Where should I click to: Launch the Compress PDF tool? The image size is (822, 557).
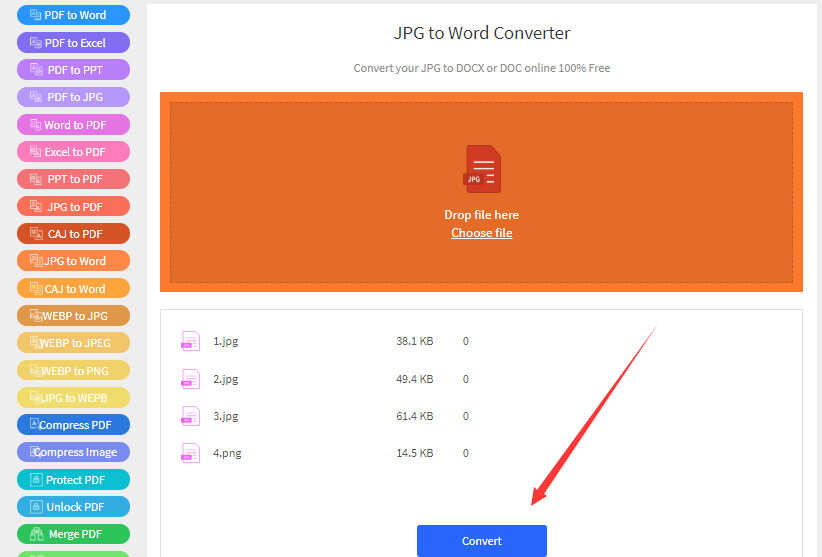73,425
